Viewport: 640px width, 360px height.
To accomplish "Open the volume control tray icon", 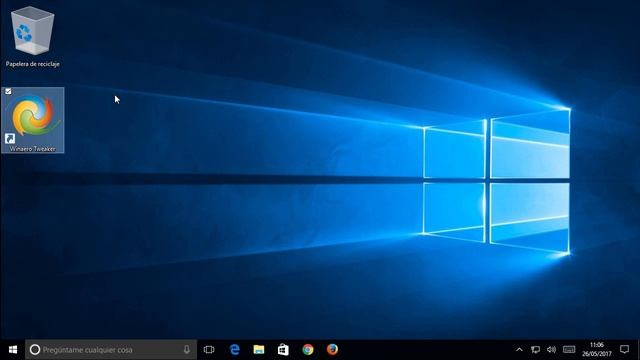I will point(551,350).
